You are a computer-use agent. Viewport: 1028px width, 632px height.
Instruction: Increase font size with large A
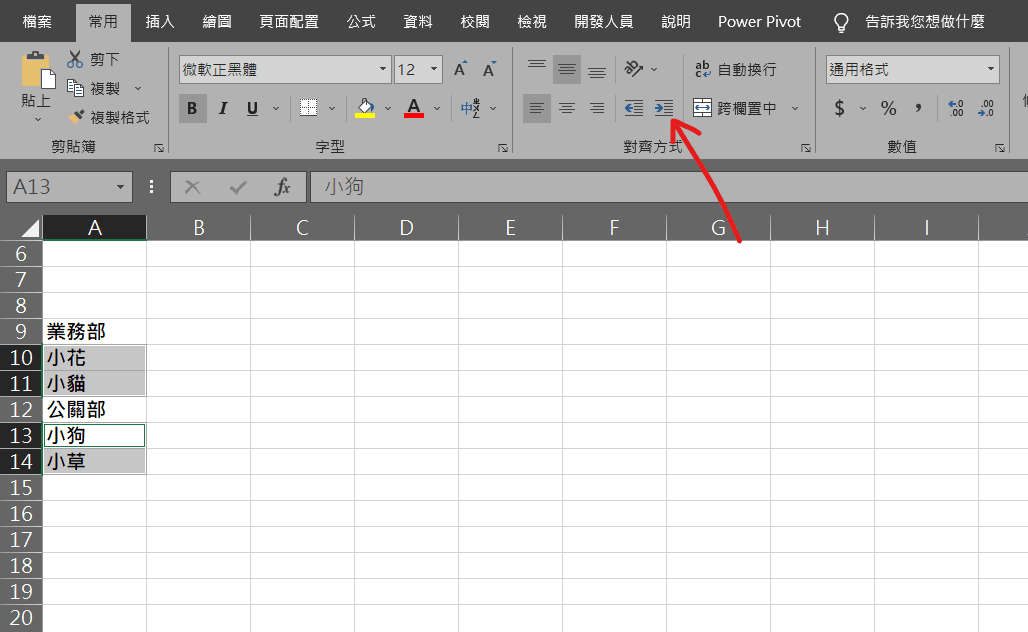click(x=460, y=69)
